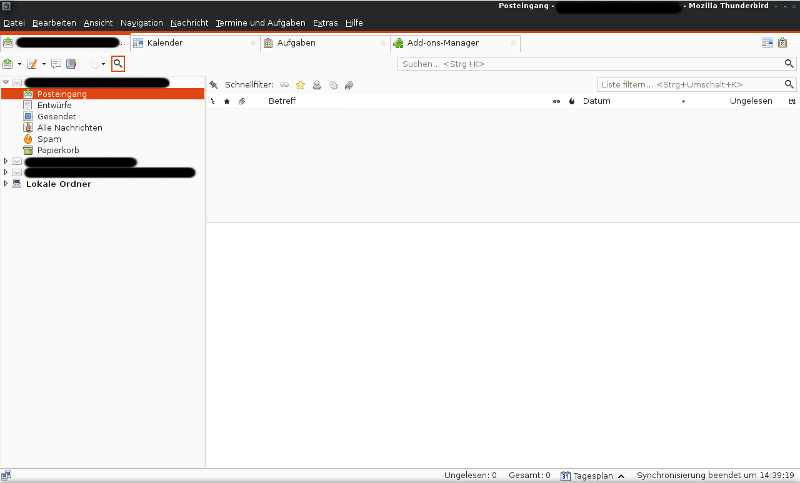Open the Extras menu
Image resolution: width=800 pixels, height=483 pixels.
326,23
